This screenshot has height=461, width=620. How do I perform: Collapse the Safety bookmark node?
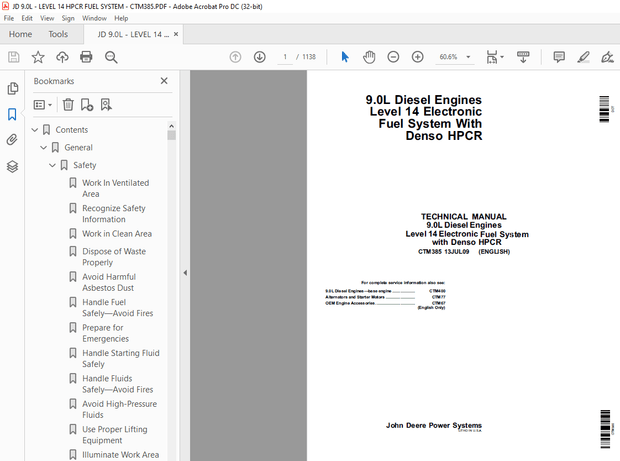pos(52,165)
